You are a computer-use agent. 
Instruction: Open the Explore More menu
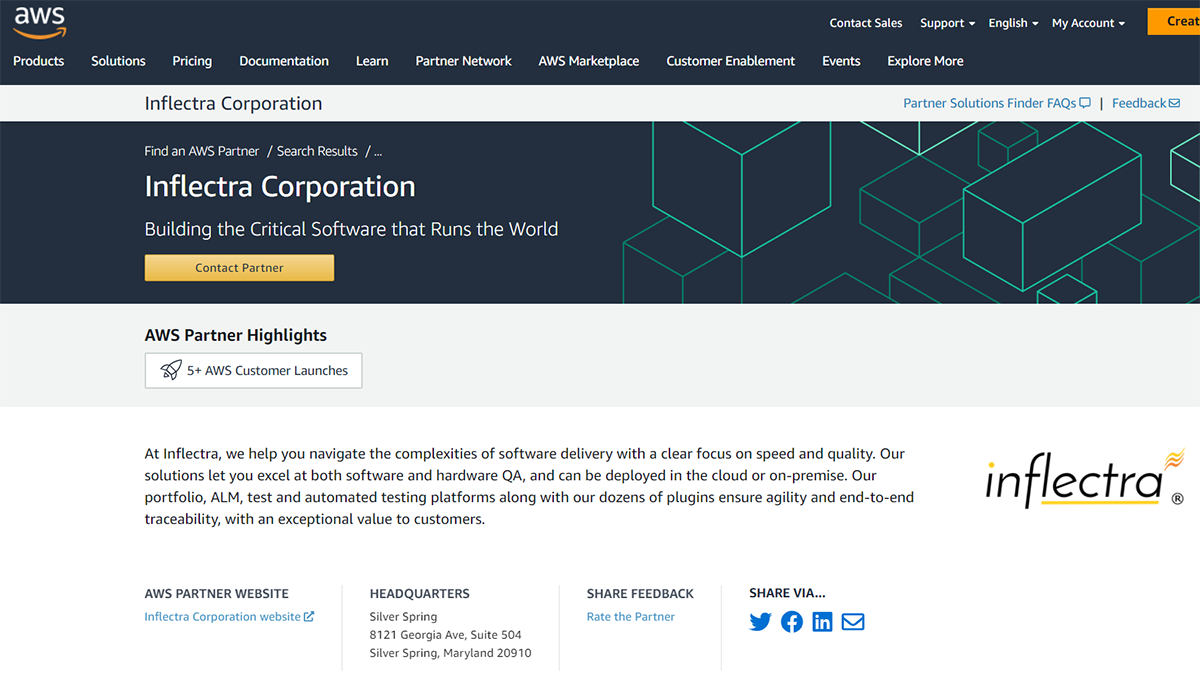click(924, 61)
